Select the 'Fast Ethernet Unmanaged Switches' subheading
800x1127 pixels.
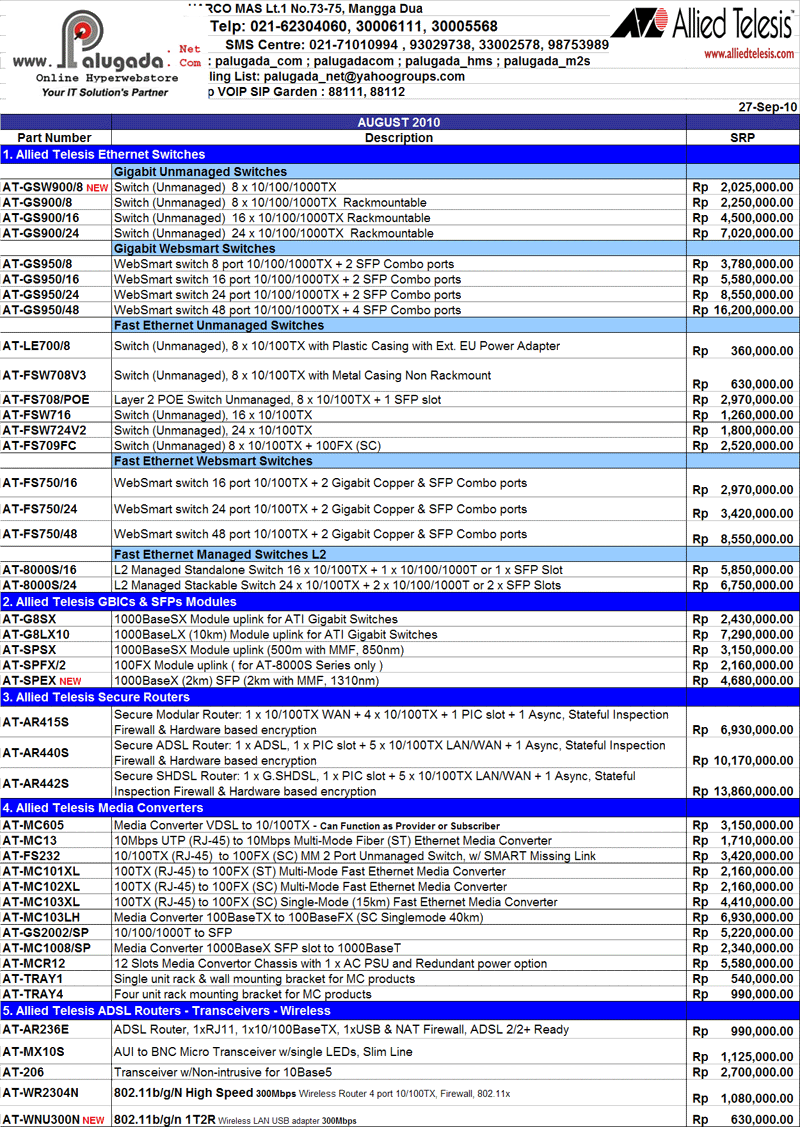(x=219, y=326)
